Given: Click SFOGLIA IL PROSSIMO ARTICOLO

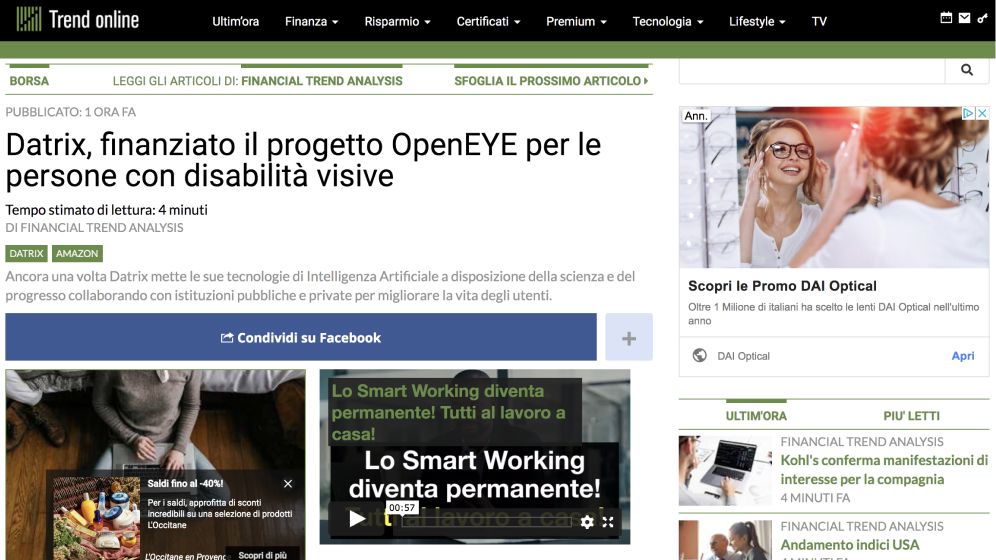Looking at the screenshot, I should pyautogui.click(x=551, y=81).
